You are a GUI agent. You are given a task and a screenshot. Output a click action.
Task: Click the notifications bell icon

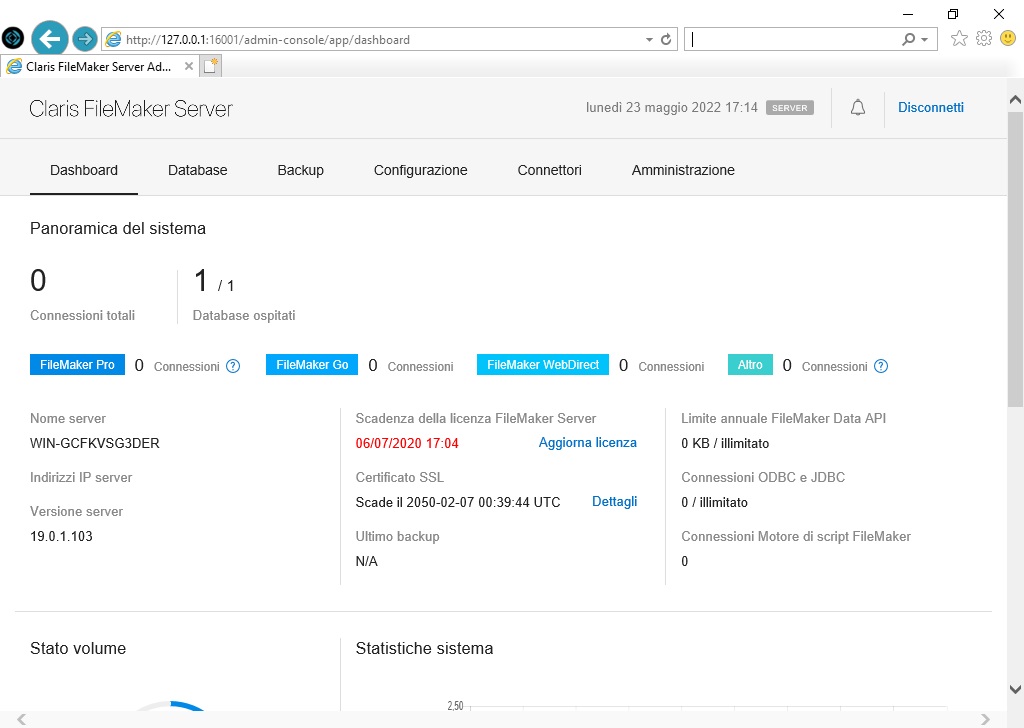tap(858, 108)
